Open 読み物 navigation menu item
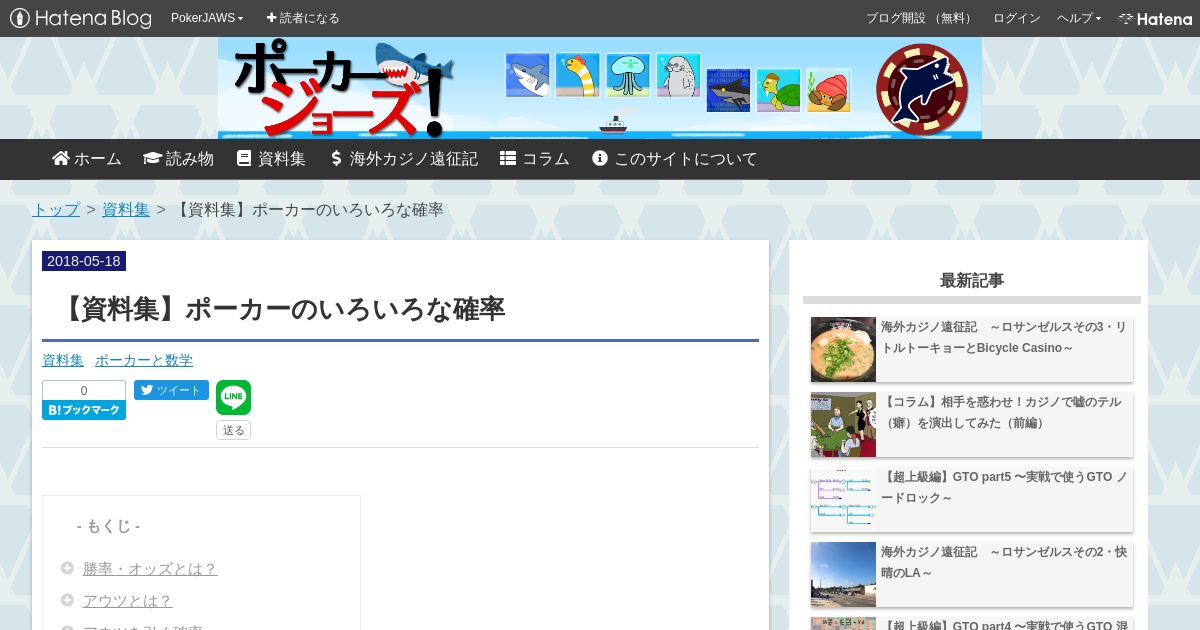Screen dimensions: 1200x630 [179, 159]
